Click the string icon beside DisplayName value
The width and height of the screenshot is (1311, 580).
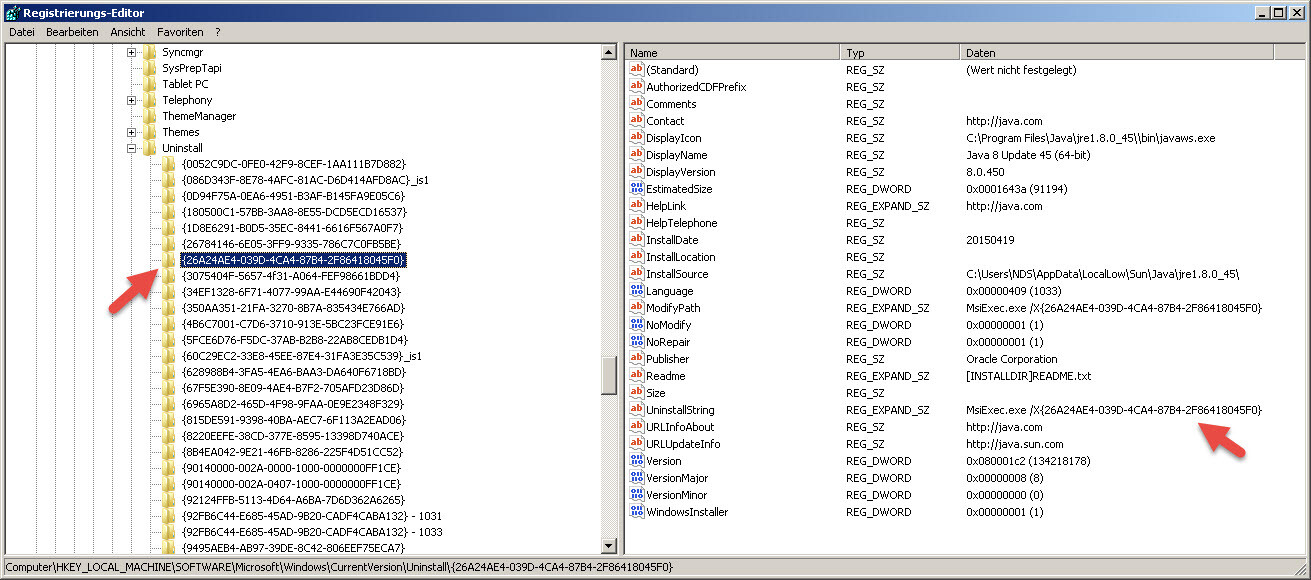[636, 155]
